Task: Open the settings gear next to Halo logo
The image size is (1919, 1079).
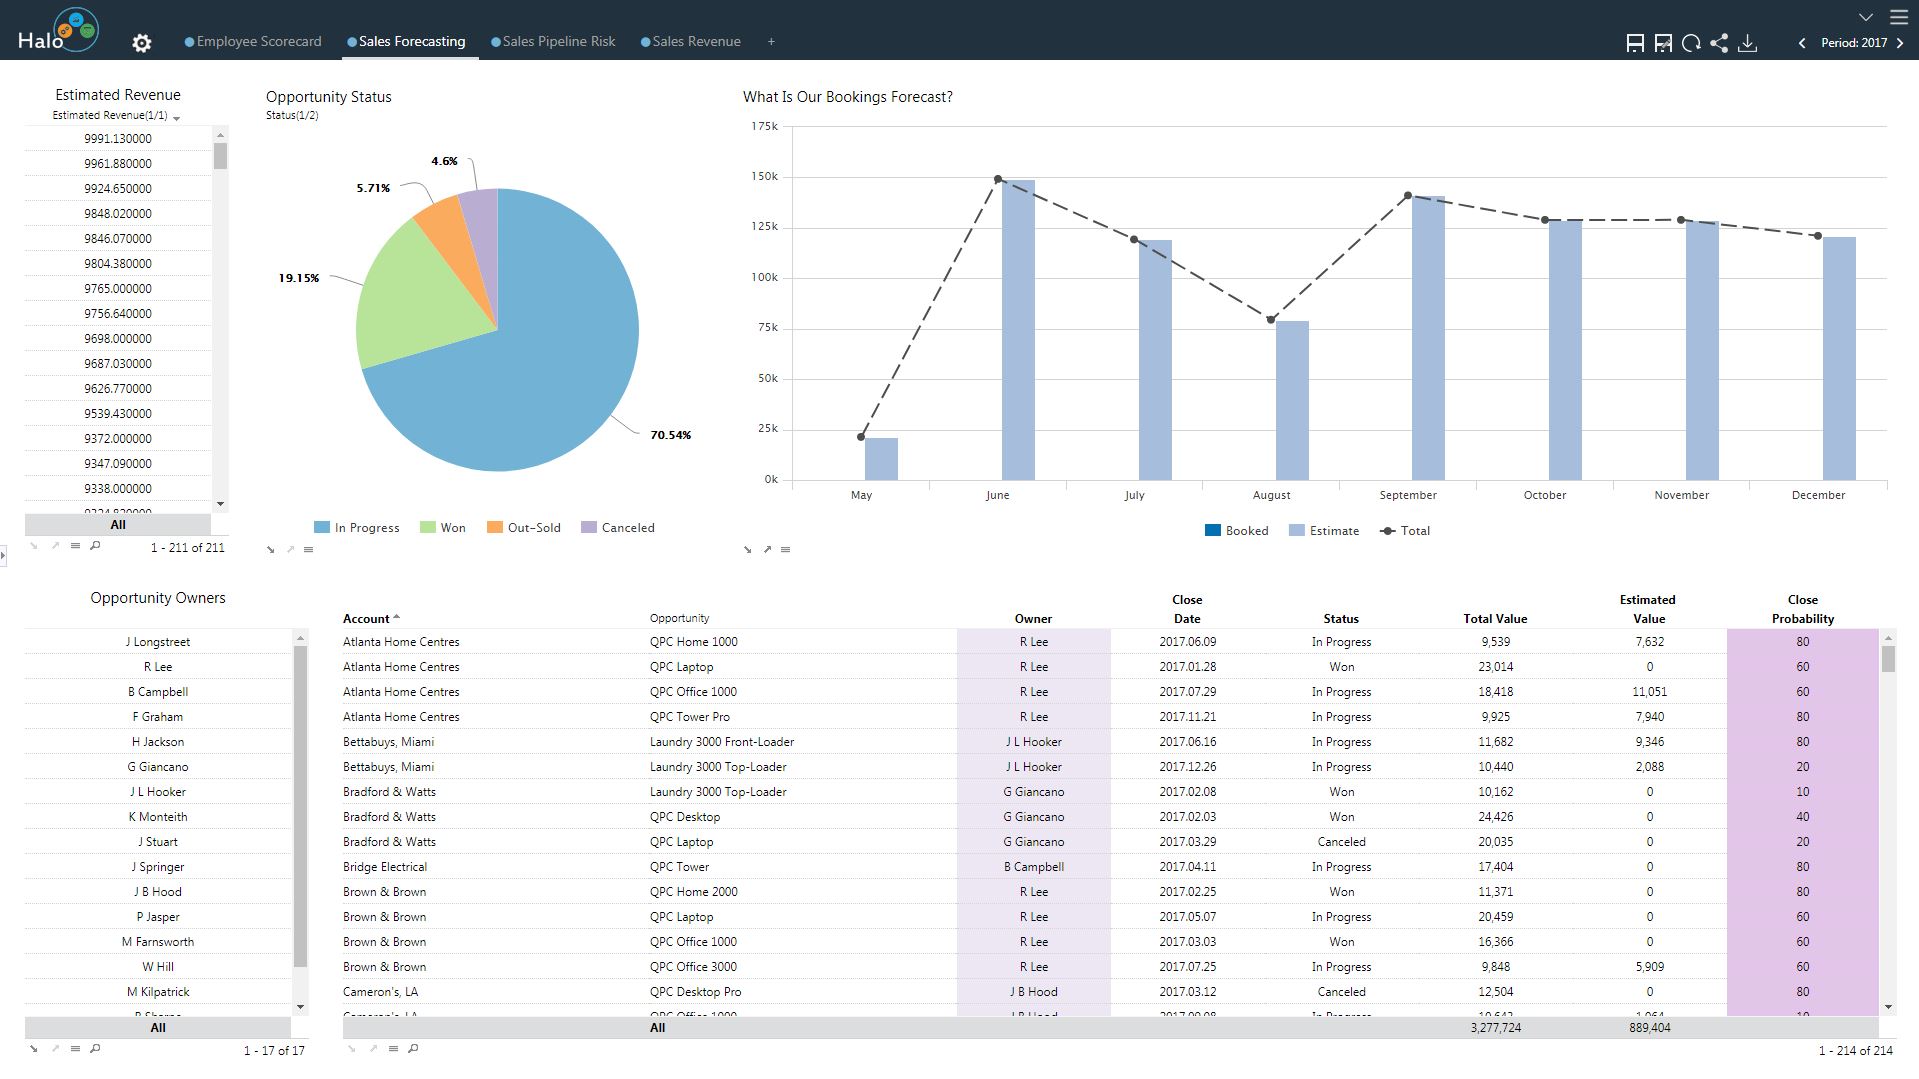Action: coord(142,43)
